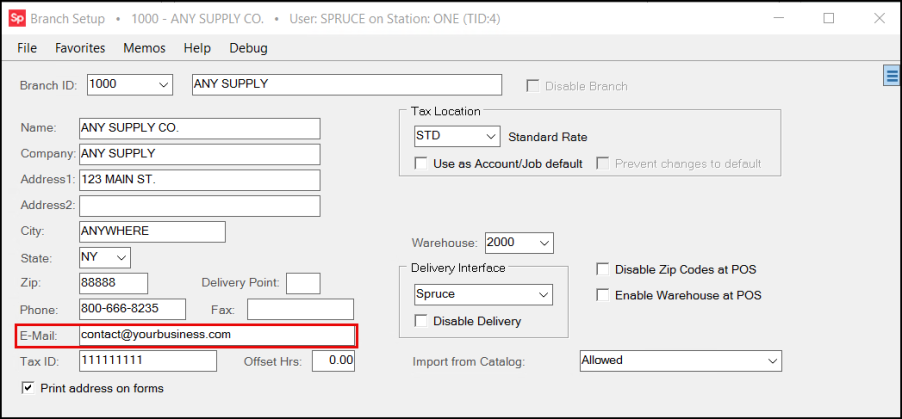Tick the Disable Delivery checkbox
The height and width of the screenshot is (419, 902).
tap(421, 321)
